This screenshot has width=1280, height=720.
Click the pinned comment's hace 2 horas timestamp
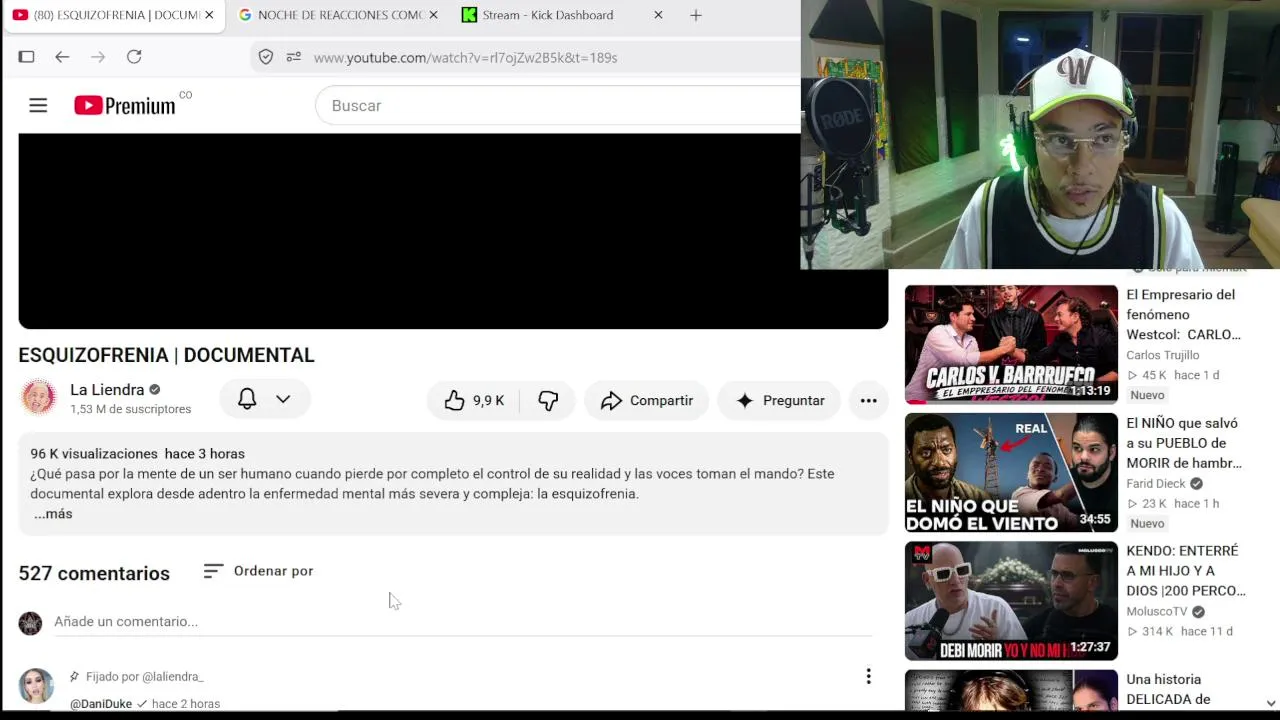(x=186, y=704)
